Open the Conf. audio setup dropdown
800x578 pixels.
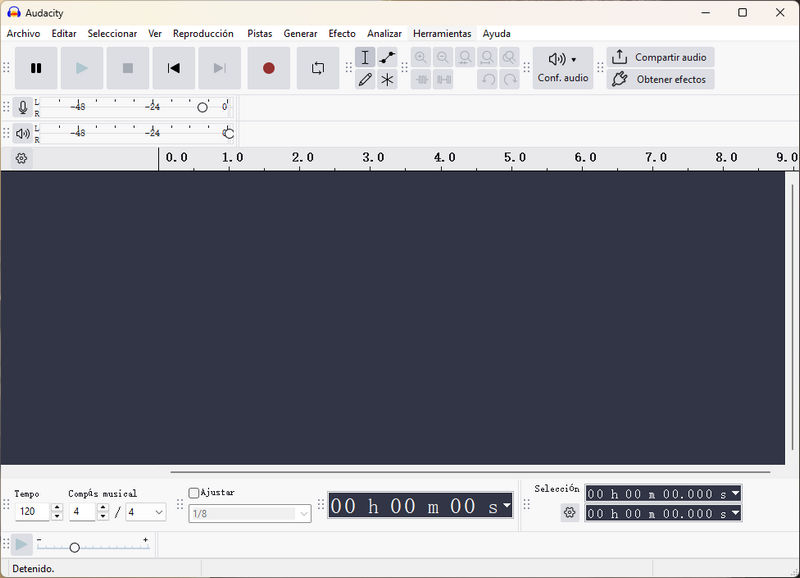[563, 68]
